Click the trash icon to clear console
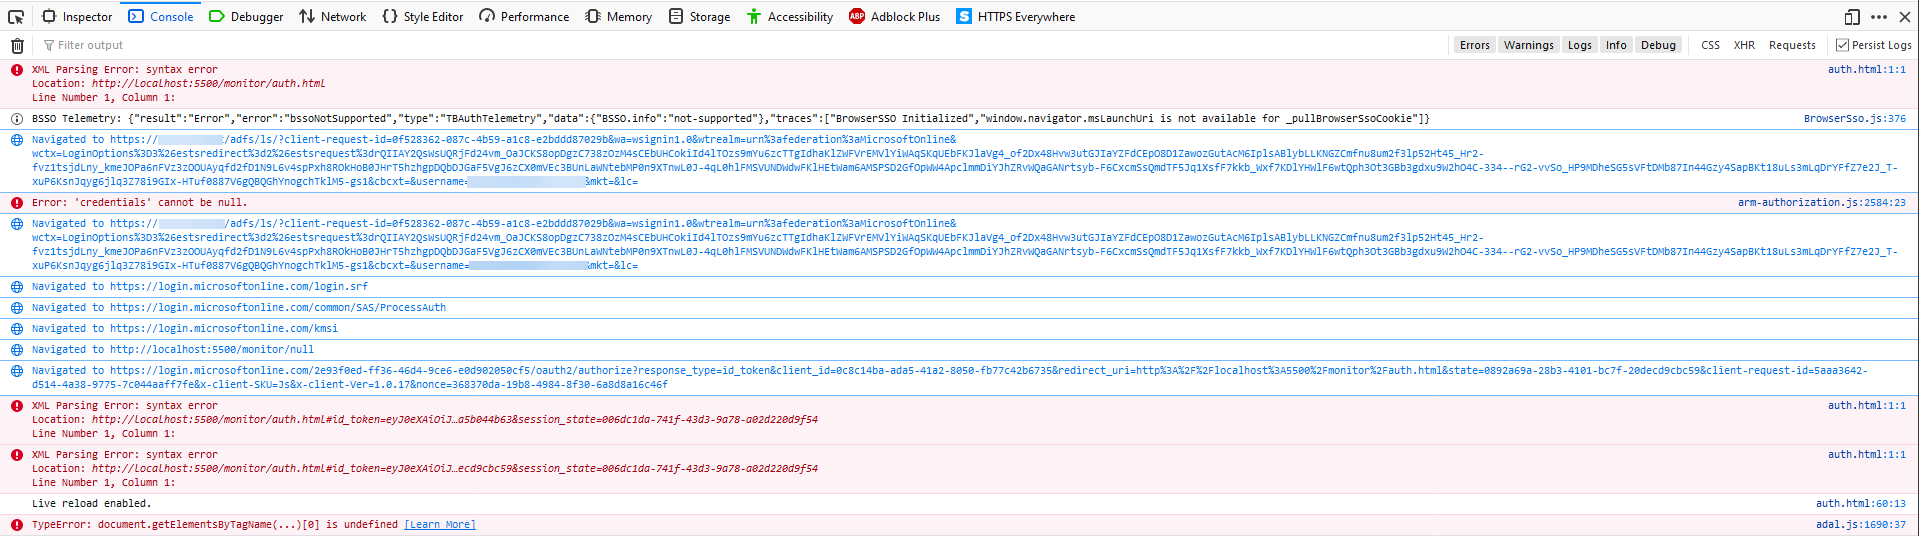 (x=17, y=45)
